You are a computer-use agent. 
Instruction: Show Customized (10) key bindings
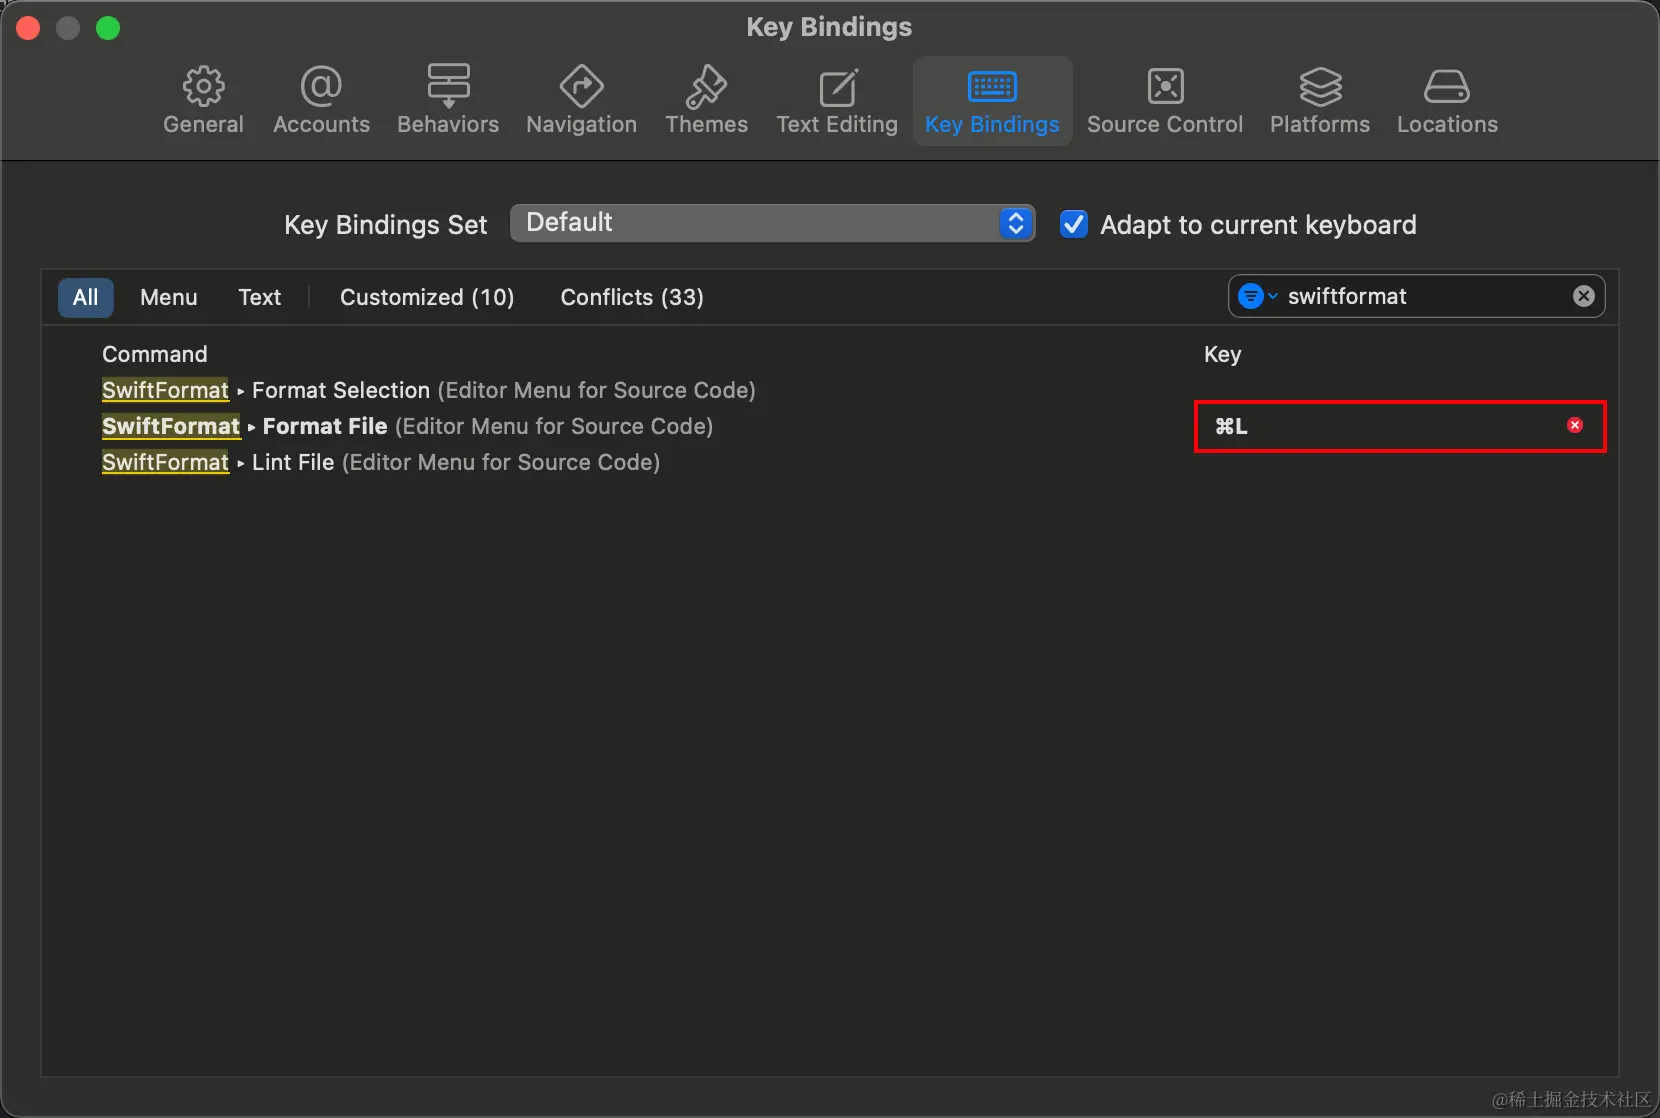coord(427,297)
